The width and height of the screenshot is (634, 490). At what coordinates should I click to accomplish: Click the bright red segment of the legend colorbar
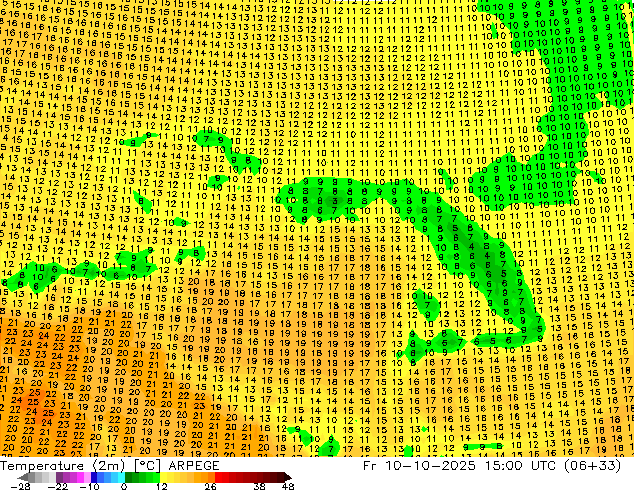pos(222,477)
